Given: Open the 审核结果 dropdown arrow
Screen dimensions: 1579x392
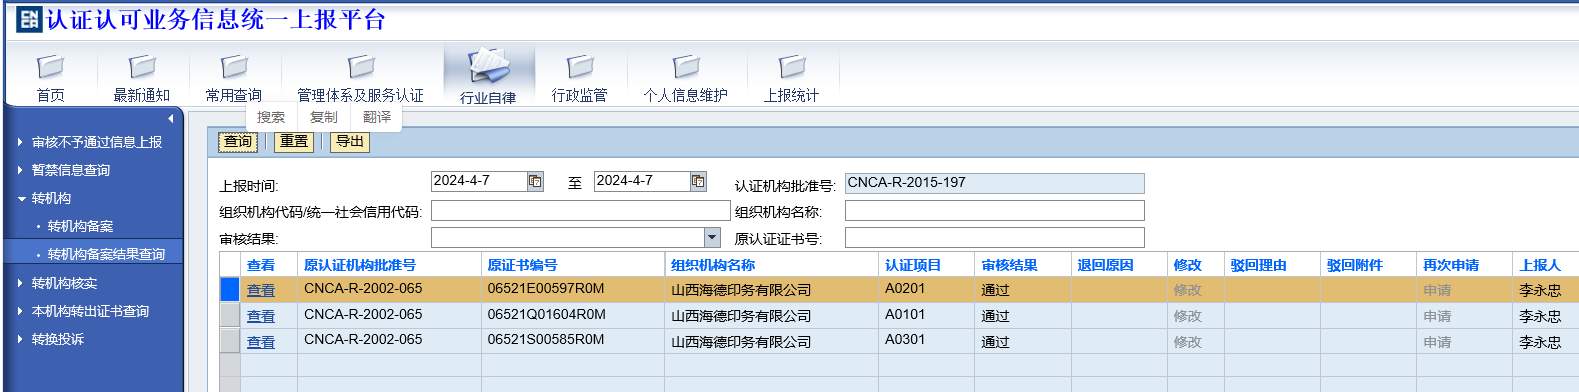Looking at the screenshot, I should click(x=712, y=237).
